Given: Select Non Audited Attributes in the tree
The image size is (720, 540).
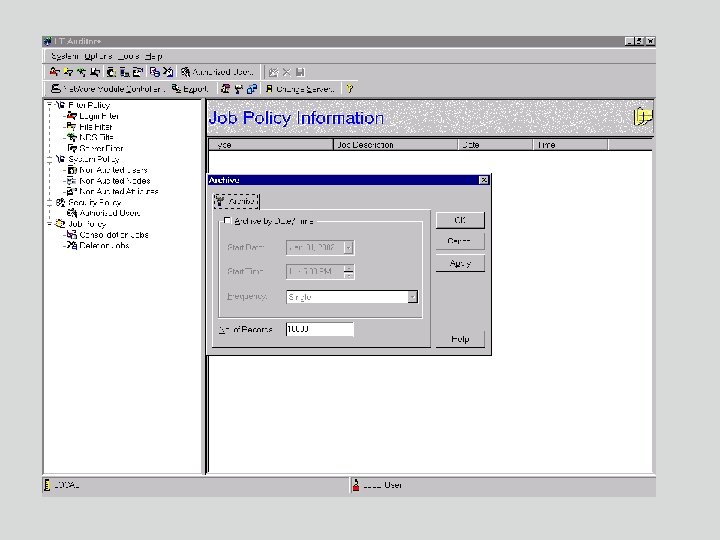Looking at the screenshot, I should pyautogui.click(x=118, y=191).
